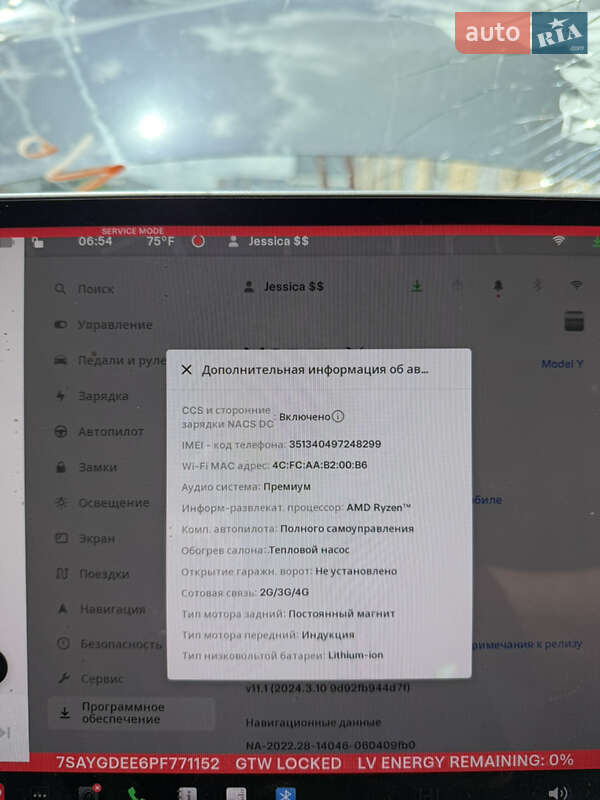Viewport: 600px width, 800px height.
Task: Open the release notes link
Action: click(529, 644)
